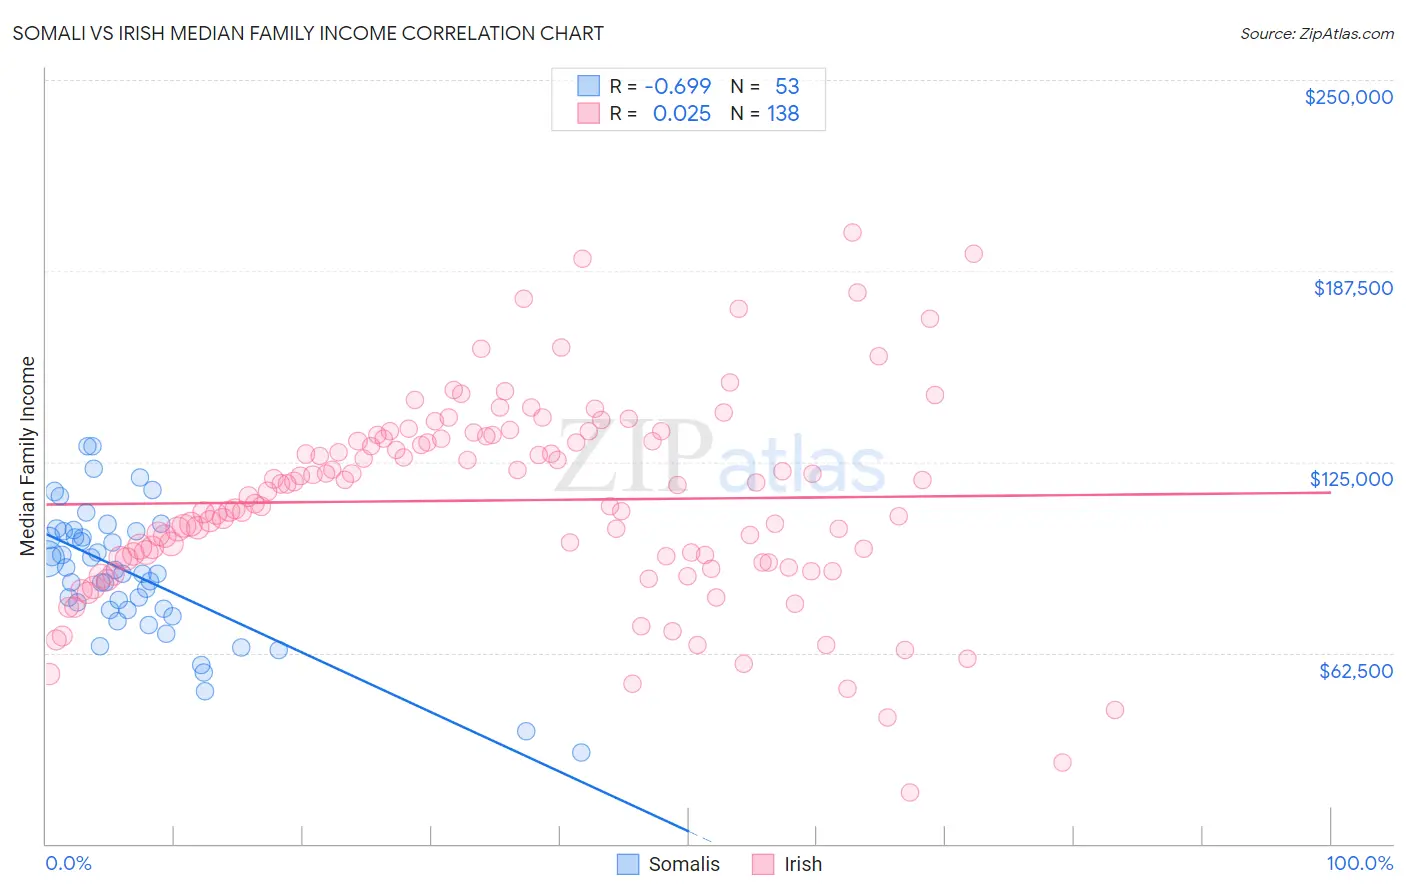Viewport: 1406px width, 892px height.
Task: Click the pink Irish swatch in bottom legend
Action: (x=763, y=864)
